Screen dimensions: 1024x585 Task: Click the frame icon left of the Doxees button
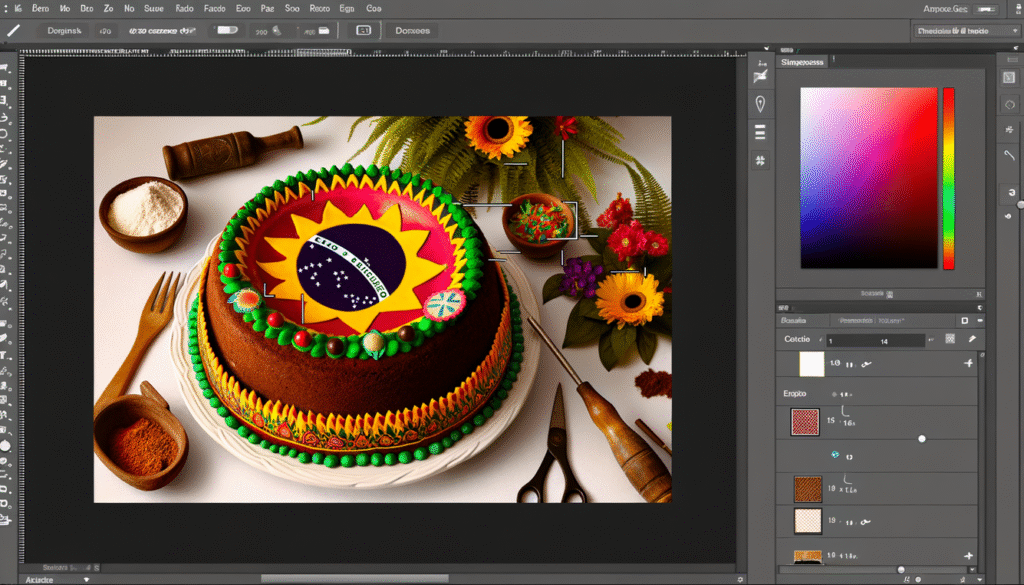click(x=364, y=31)
